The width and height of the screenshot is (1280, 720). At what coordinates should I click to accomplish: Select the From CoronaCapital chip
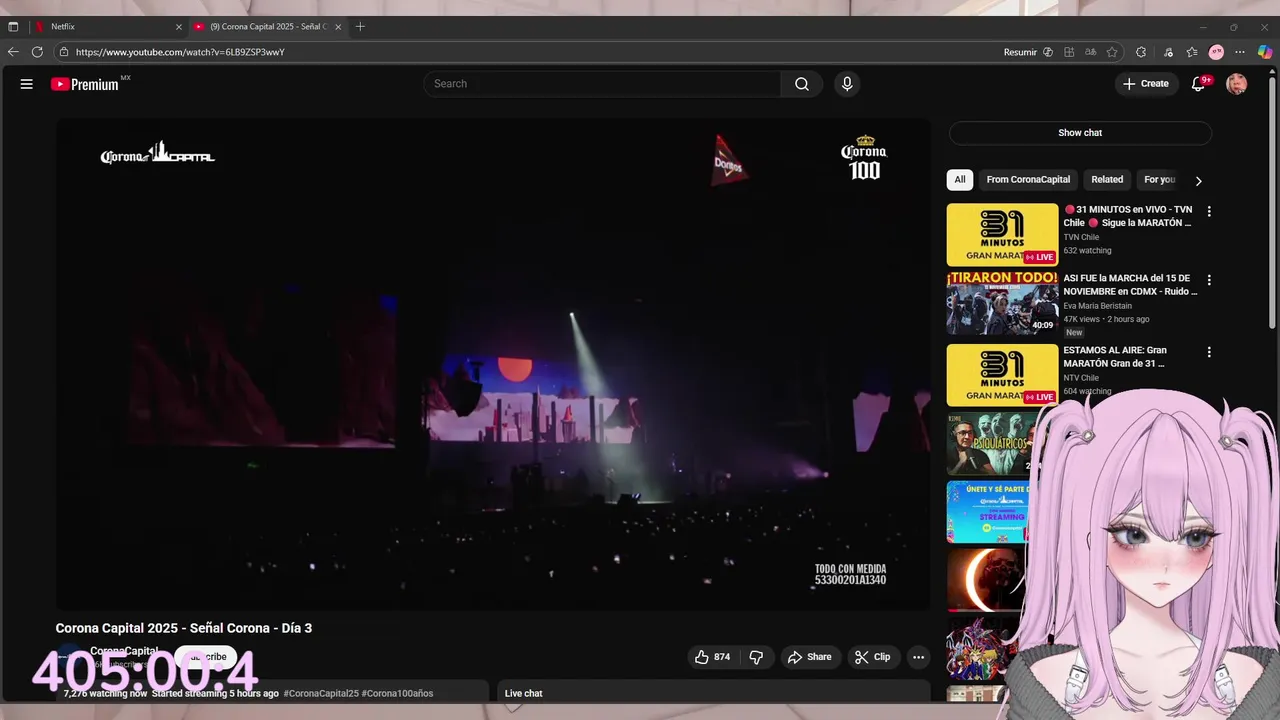[1028, 180]
